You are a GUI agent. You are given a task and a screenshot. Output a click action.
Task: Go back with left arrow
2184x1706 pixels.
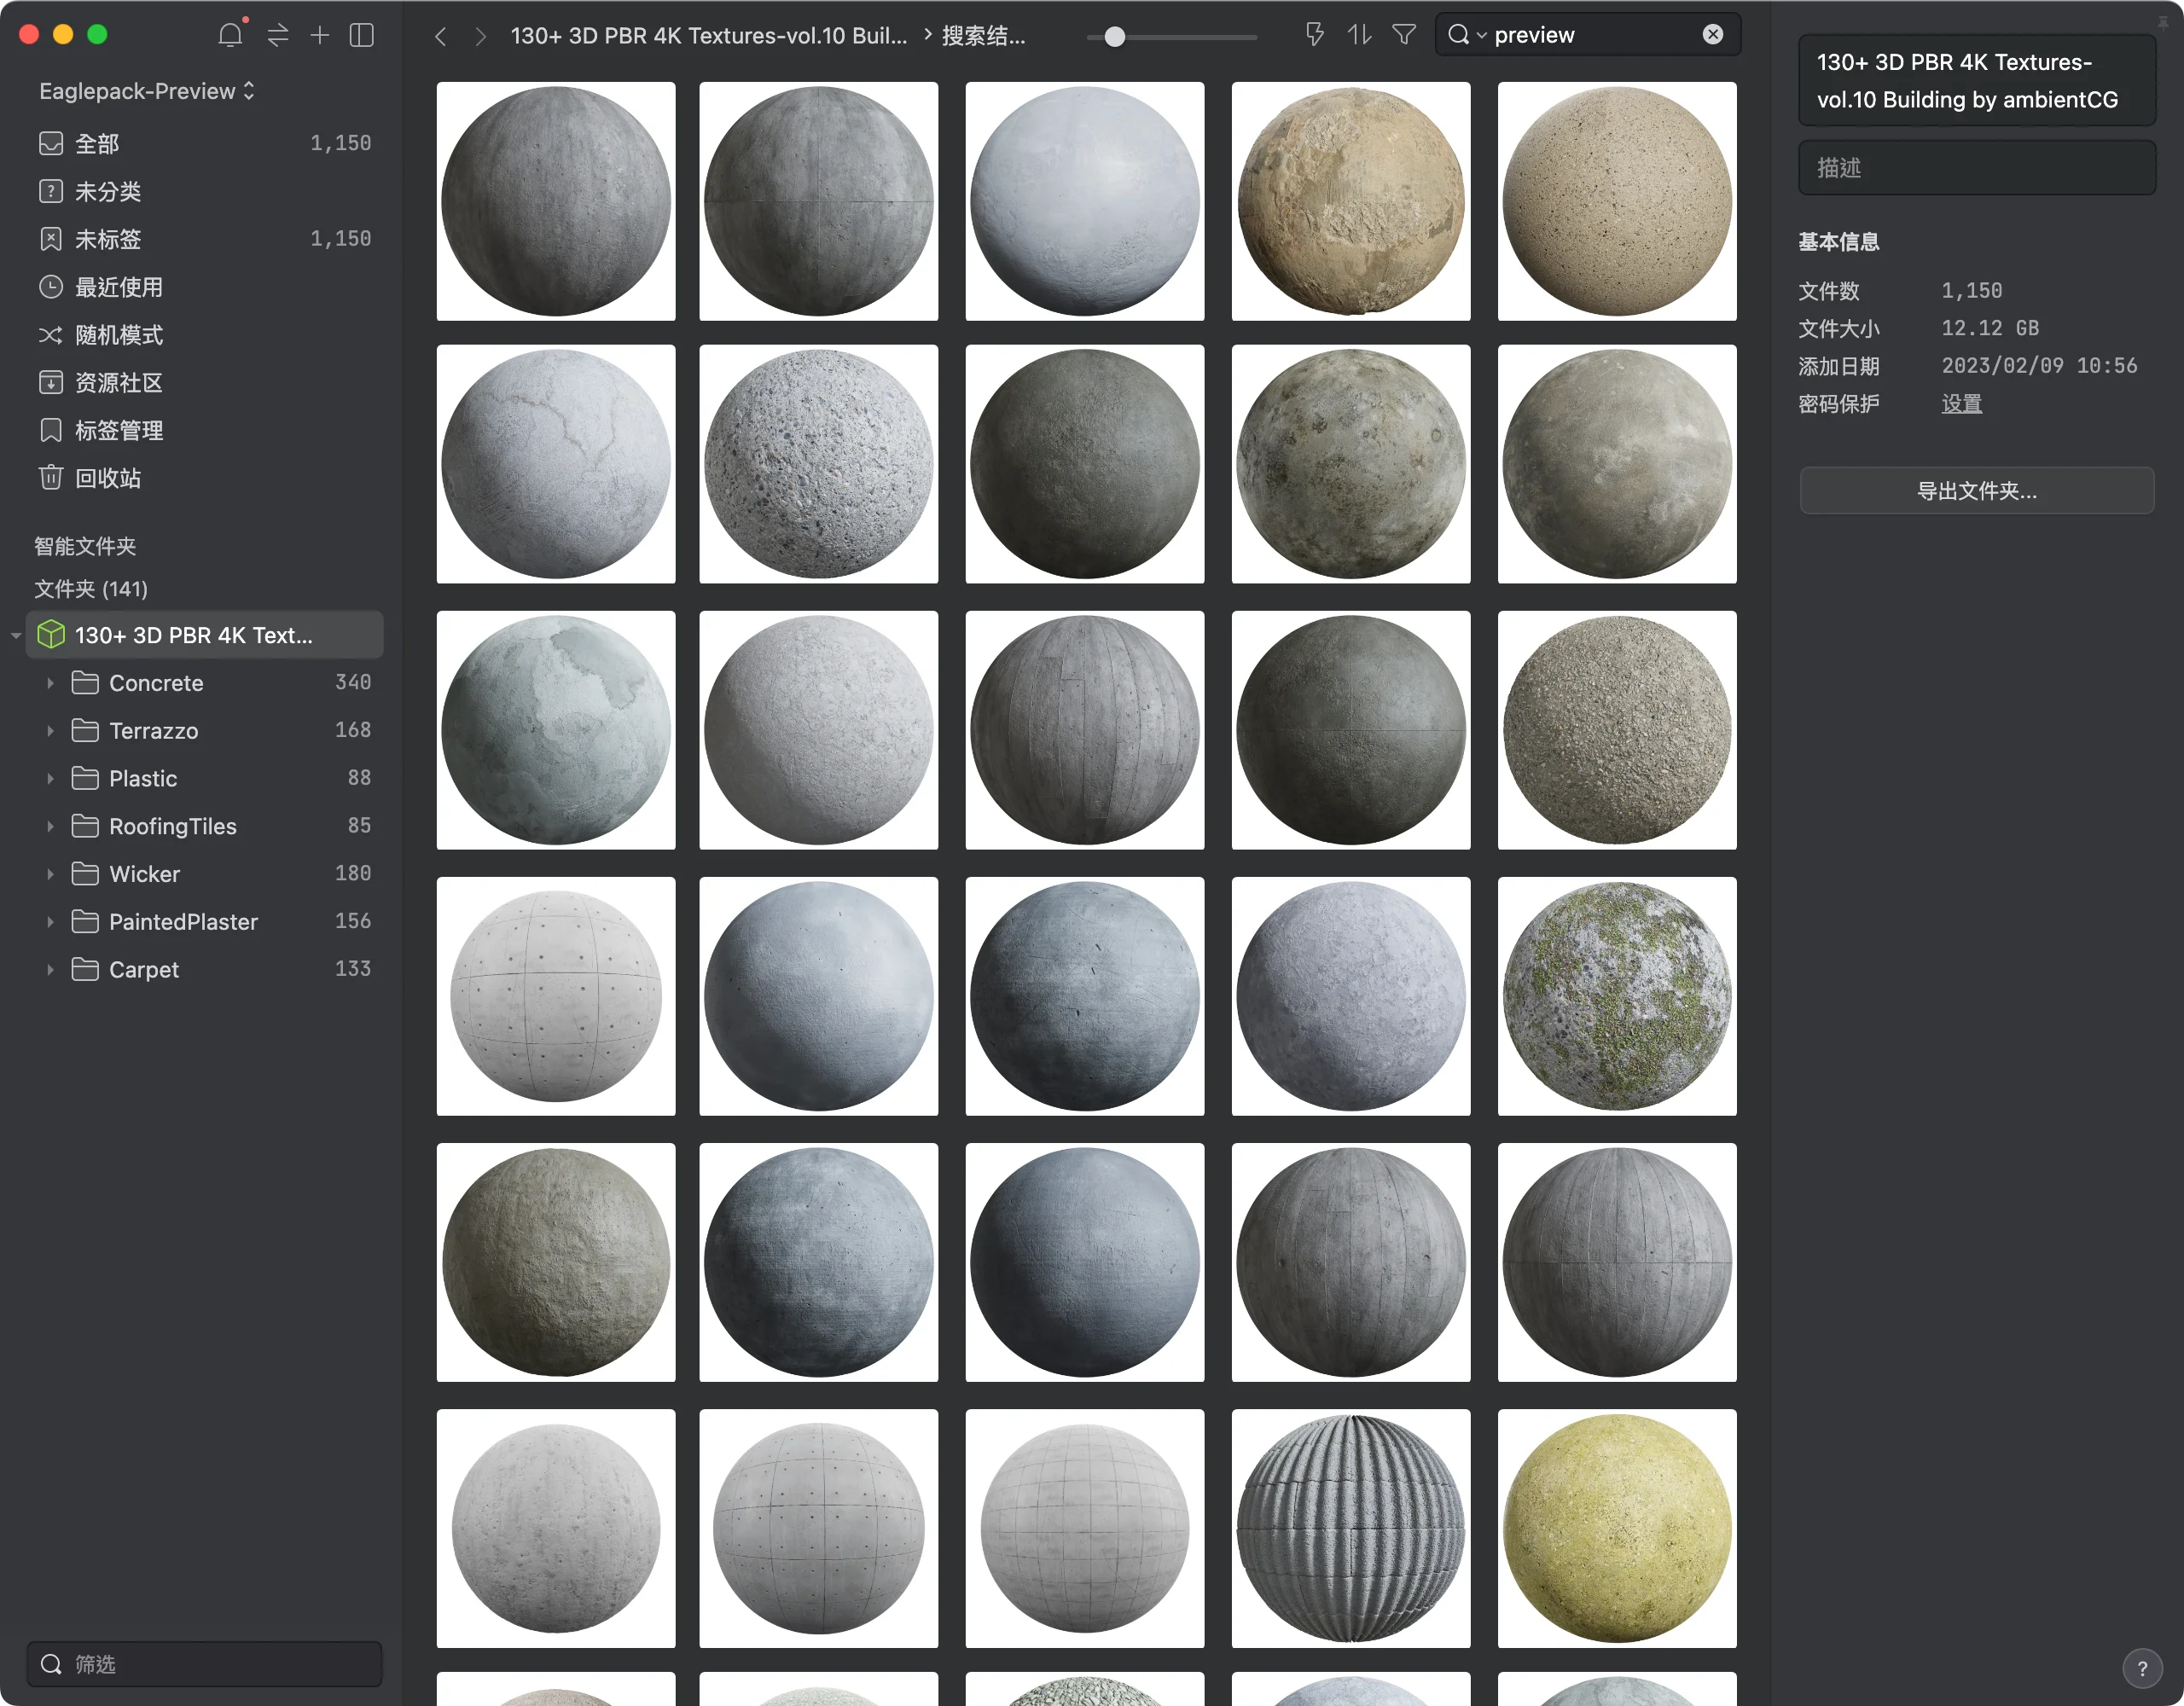(440, 36)
